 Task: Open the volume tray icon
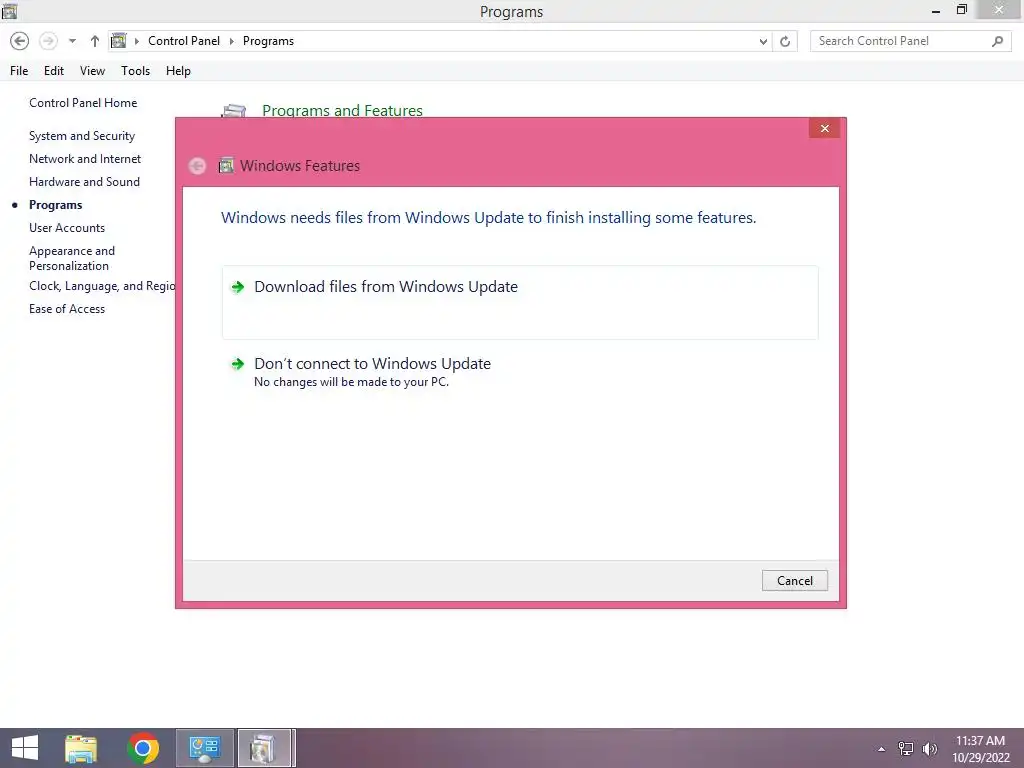point(930,748)
